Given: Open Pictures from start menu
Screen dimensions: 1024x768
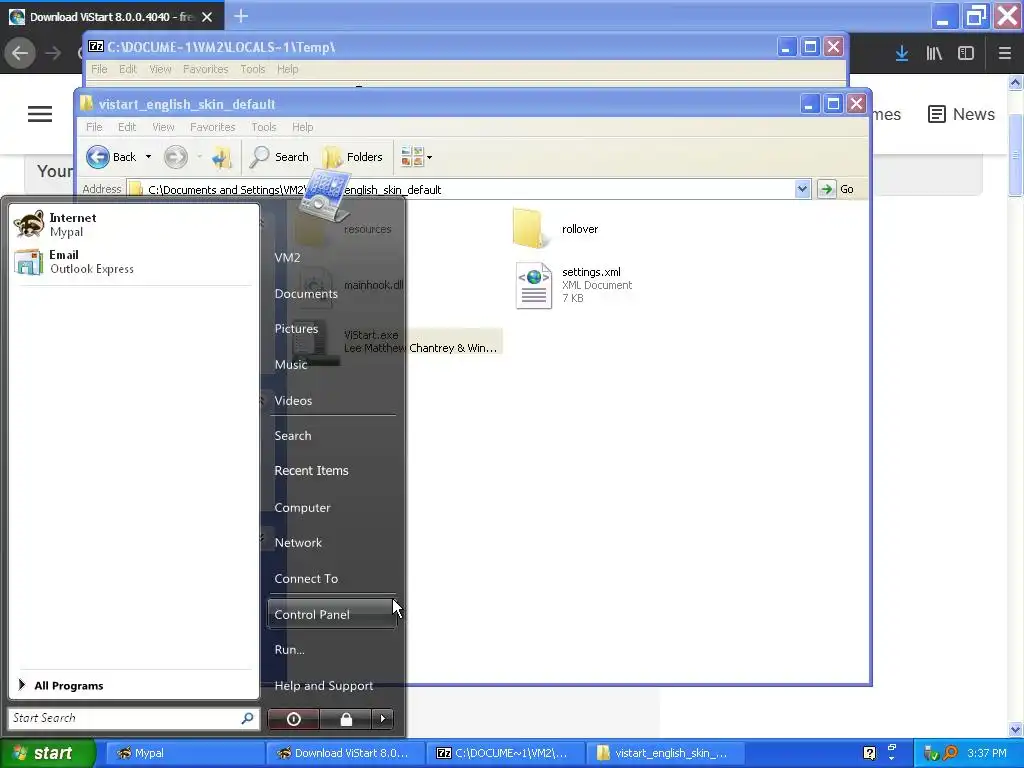Looking at the screenshot, I should point(296,328).
